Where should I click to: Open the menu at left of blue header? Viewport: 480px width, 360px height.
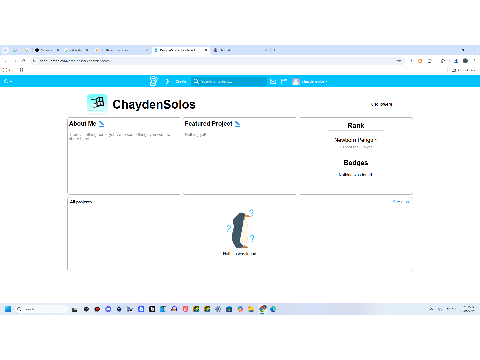click(x=8, y=81)
